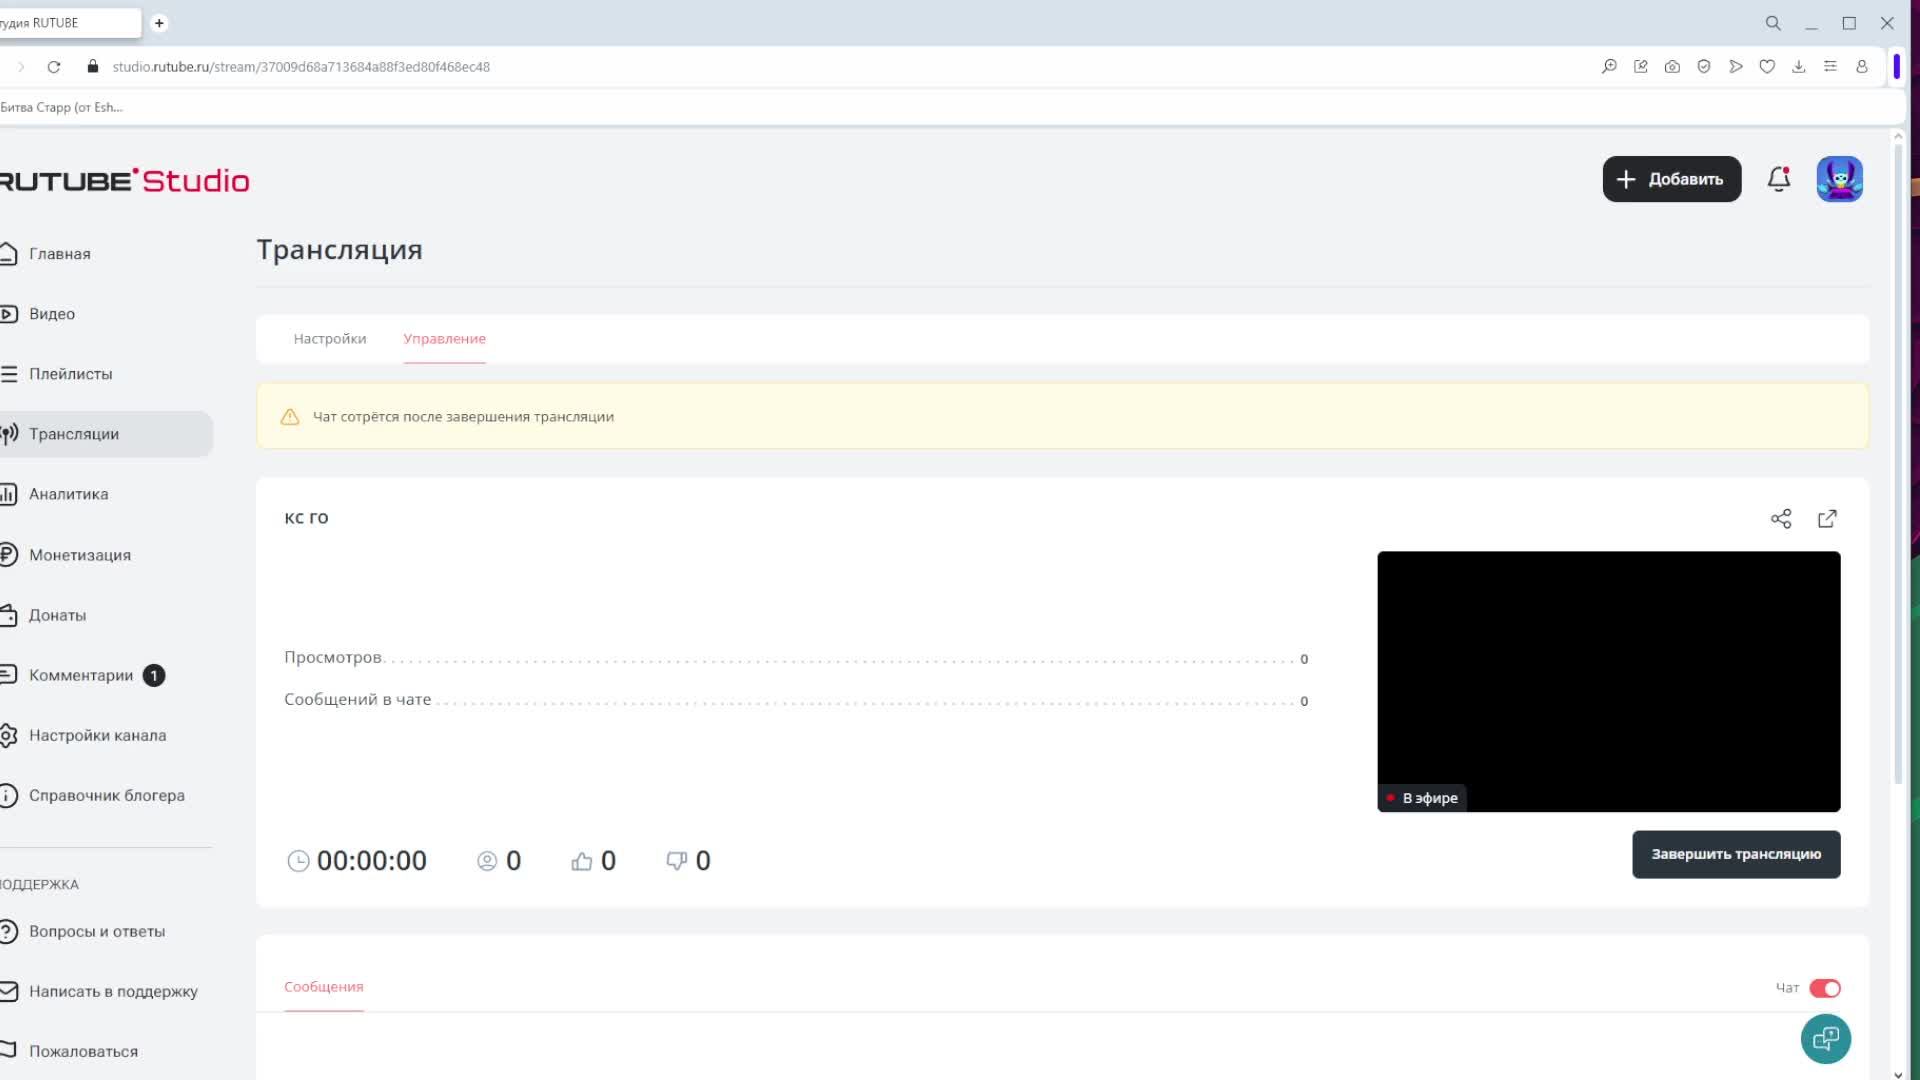This screenshot has height=1080, width=1920.
Task: Click the heart icon in the browser toolbar
Action: [x=1767, y=67]
